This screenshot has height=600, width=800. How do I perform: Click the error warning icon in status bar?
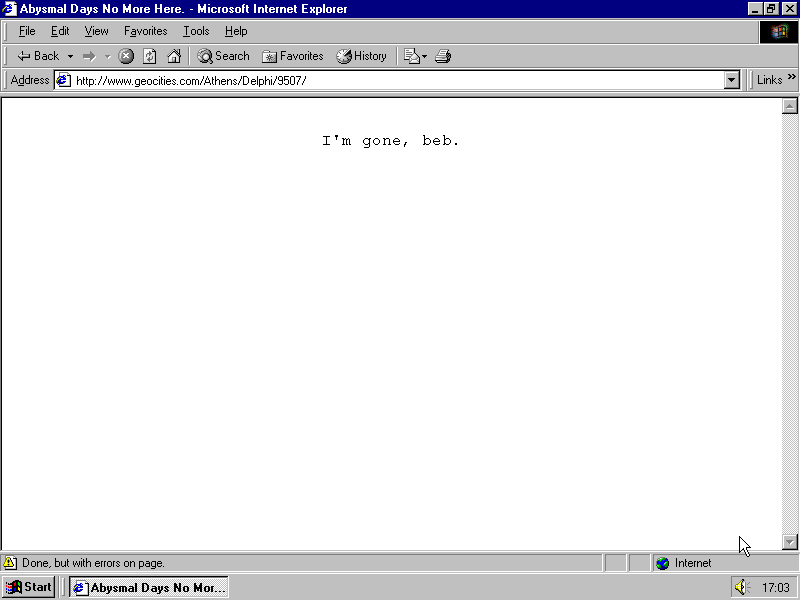[x=10, y=563]
